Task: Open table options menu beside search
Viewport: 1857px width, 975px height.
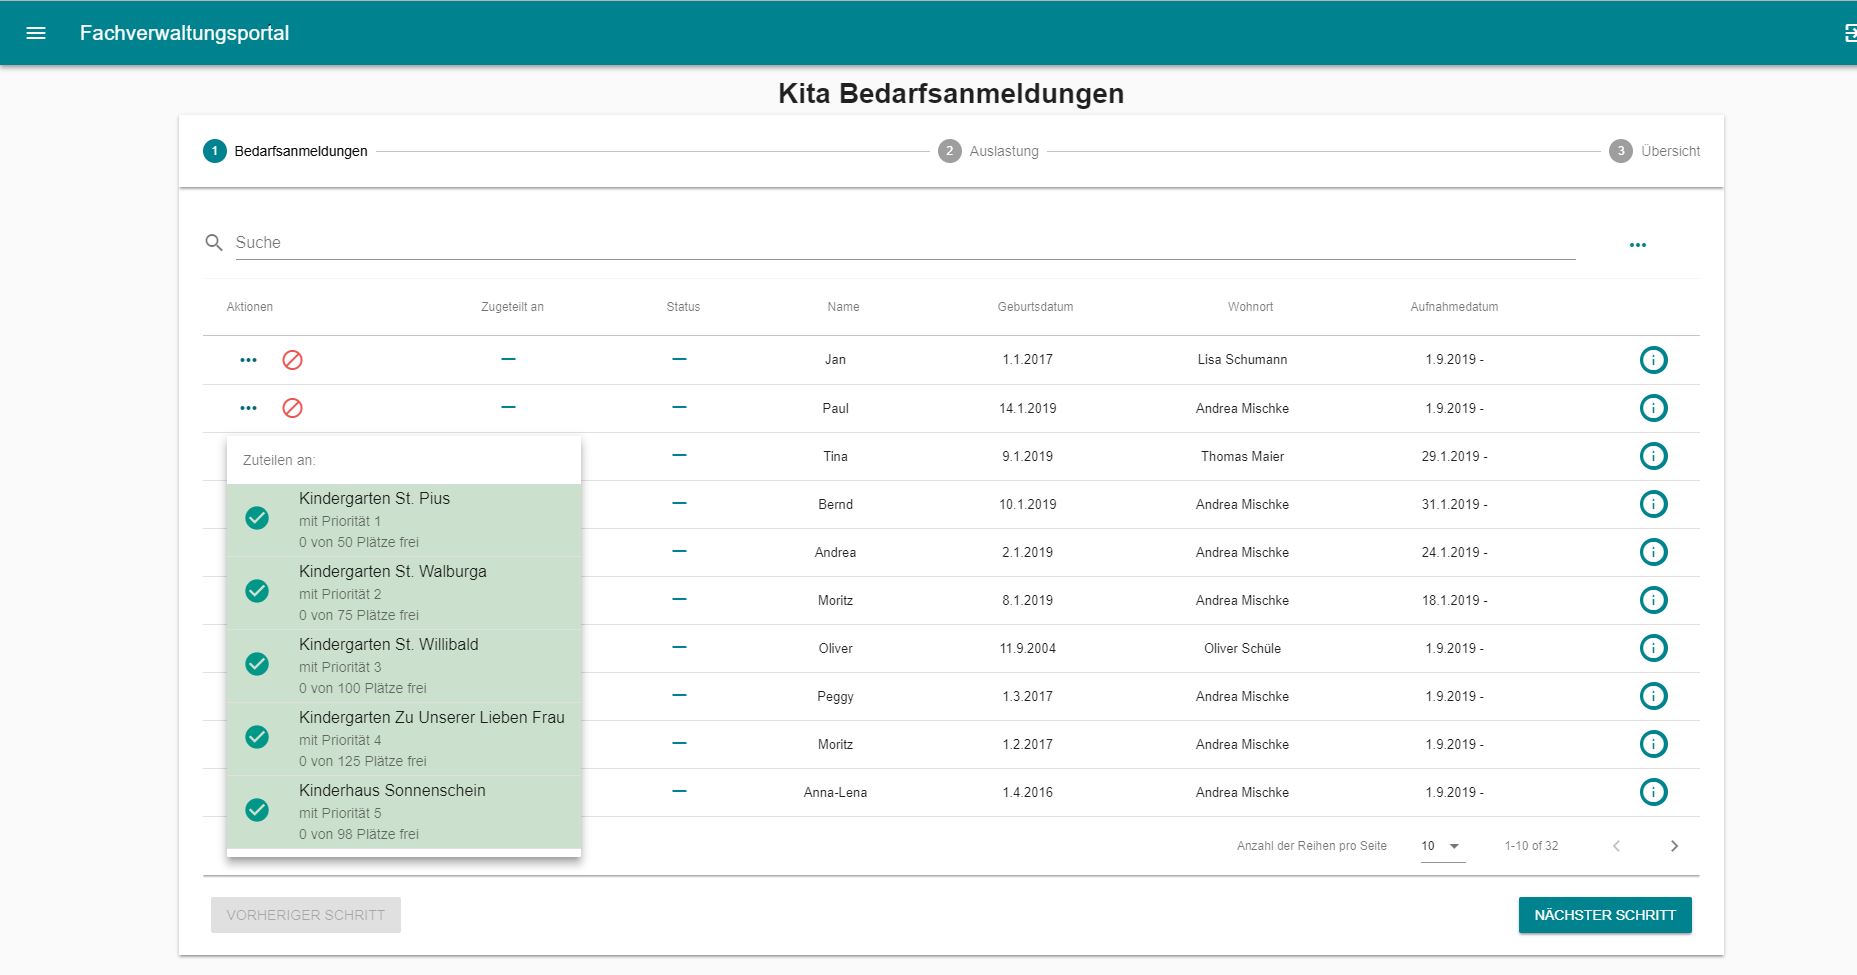Action: [1637, 245]
